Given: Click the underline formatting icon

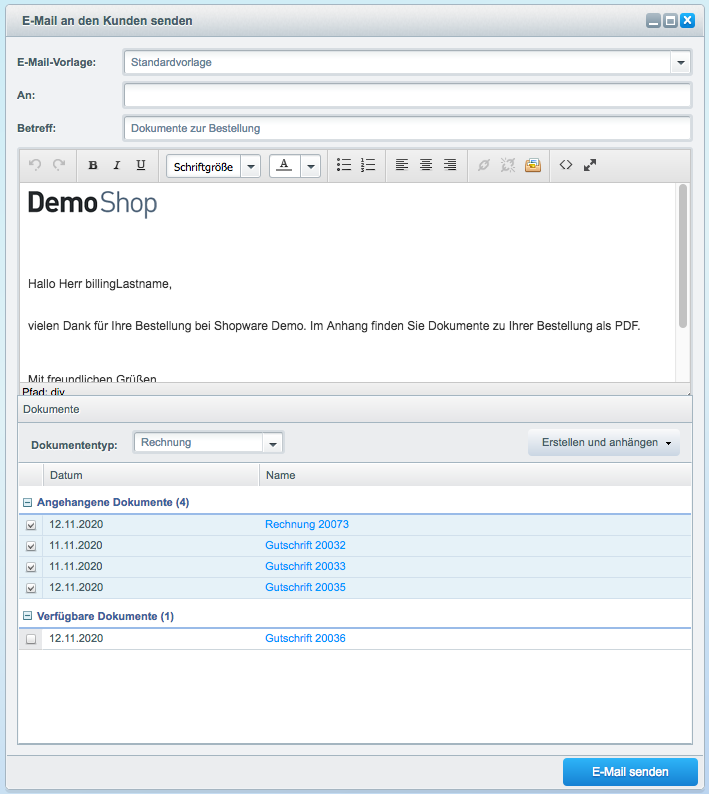Looking at the screenshot, I should click(141, 166).
